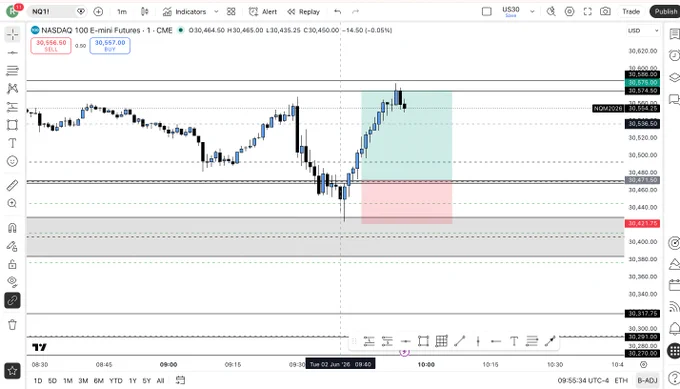Image resolution: width=680 pixels, height=389 pixels.
Task: Create an Alert from top toolbar
Action: [x=263, y=12]
